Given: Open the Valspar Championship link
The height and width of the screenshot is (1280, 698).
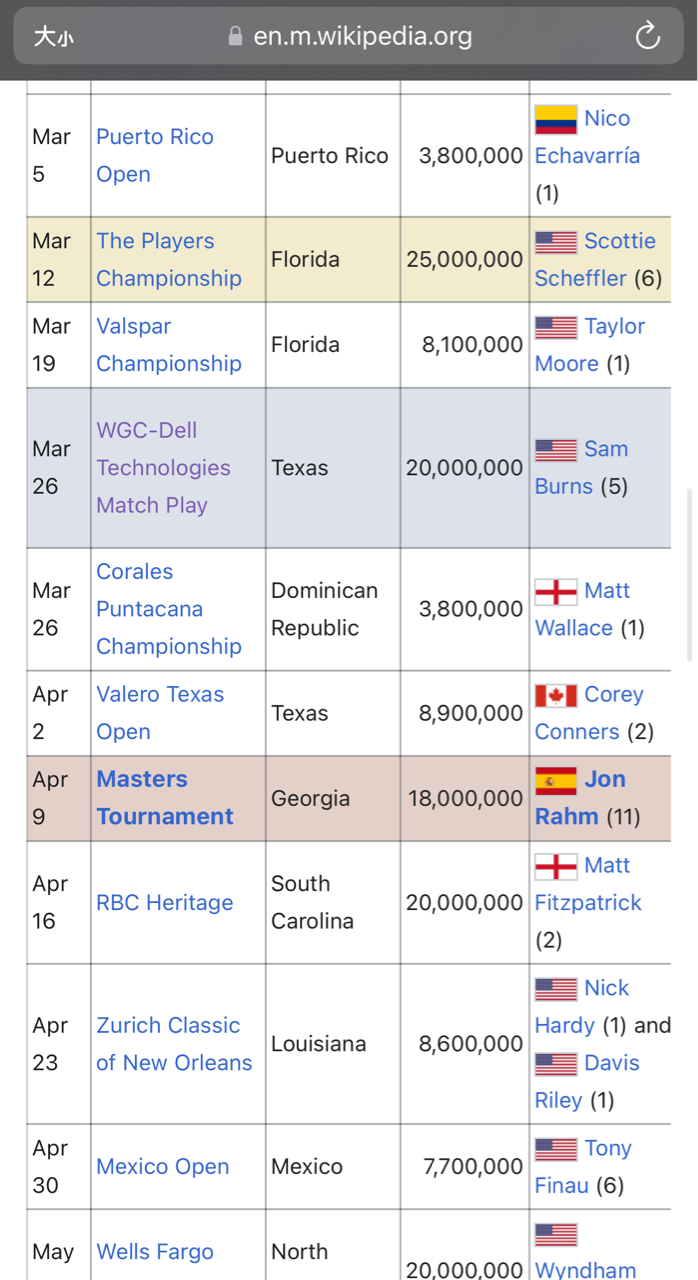Looking at the screenshot, I should tap(169, 345).
